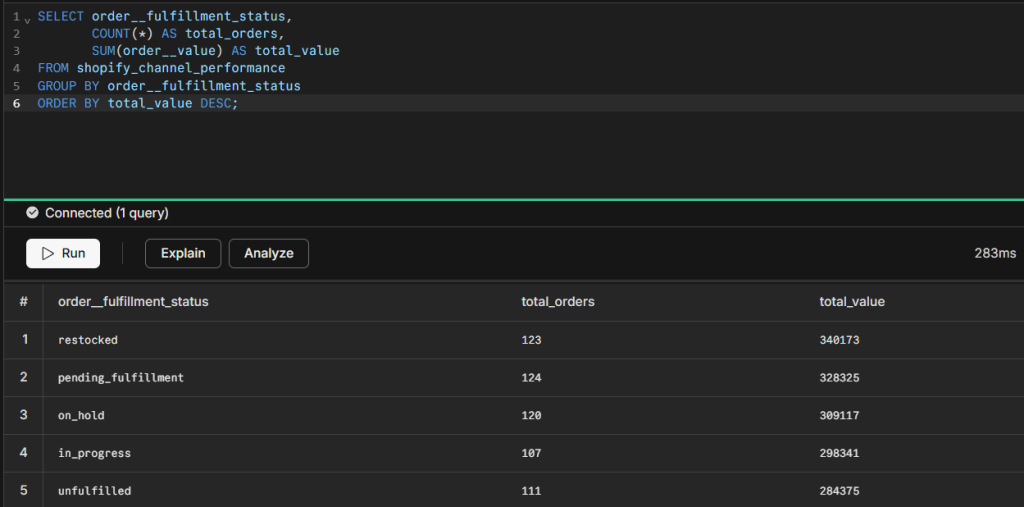Screen dimensions: 1024x507
Task: Click the DESC keyword in editor
Action: (216, 103)
